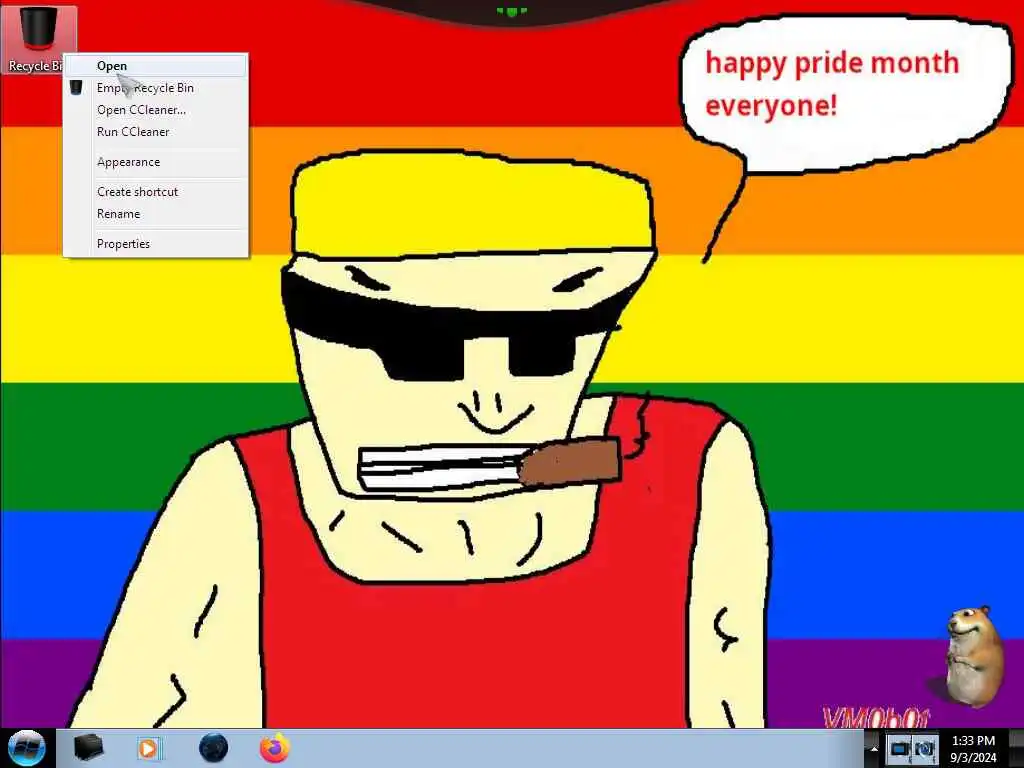Choose Create shortcut
The width and height of the screenshot is (1024, 768).
155,192
